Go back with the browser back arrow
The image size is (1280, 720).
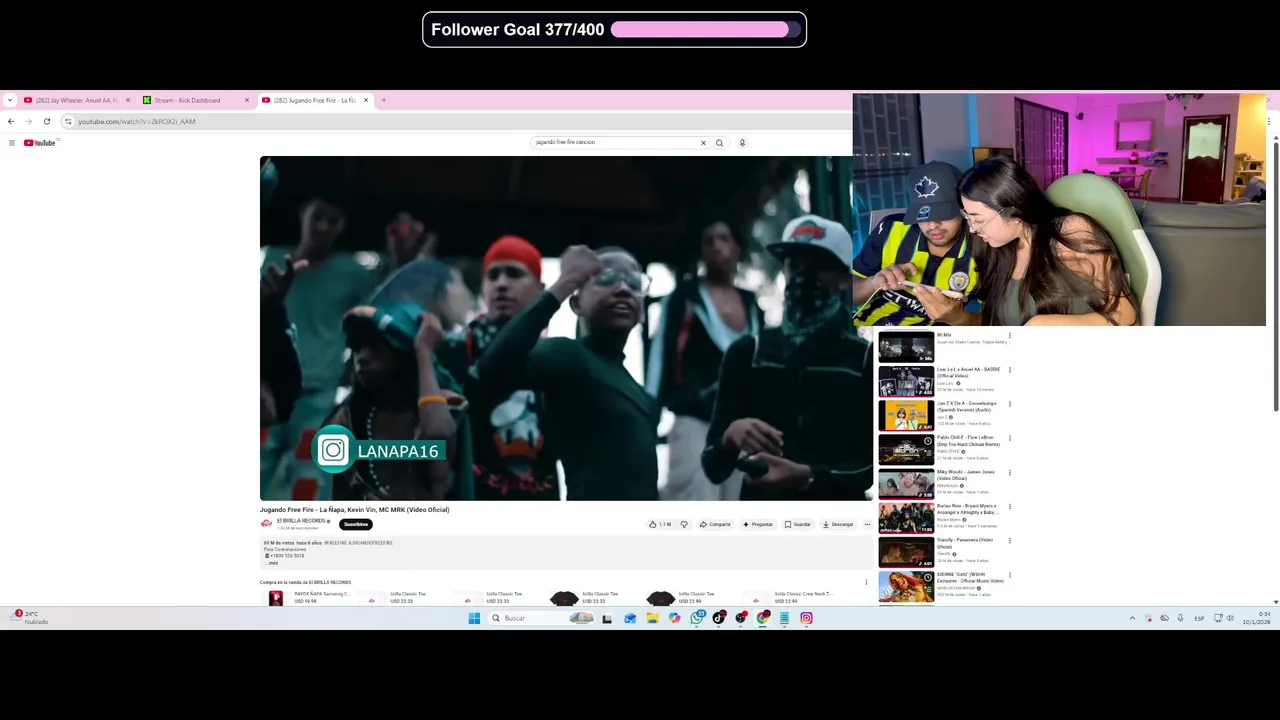11,121
